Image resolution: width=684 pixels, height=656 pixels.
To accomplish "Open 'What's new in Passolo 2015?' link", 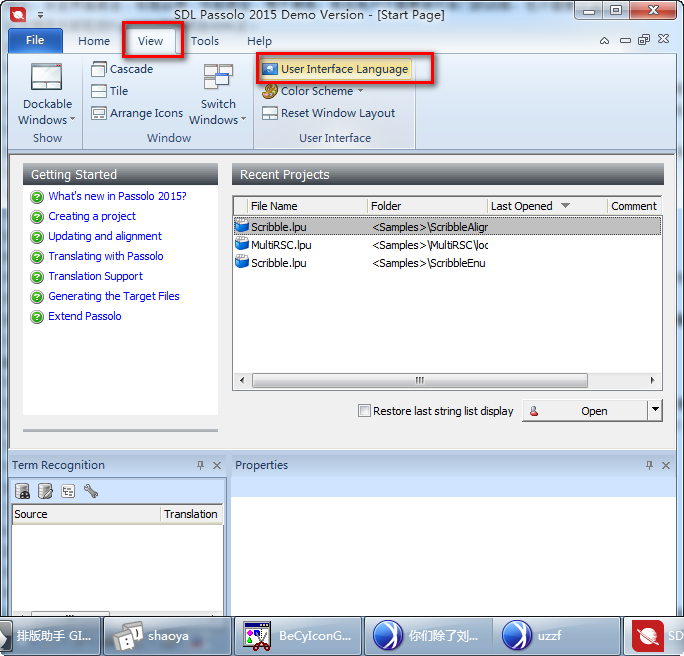I will point(117,196).
